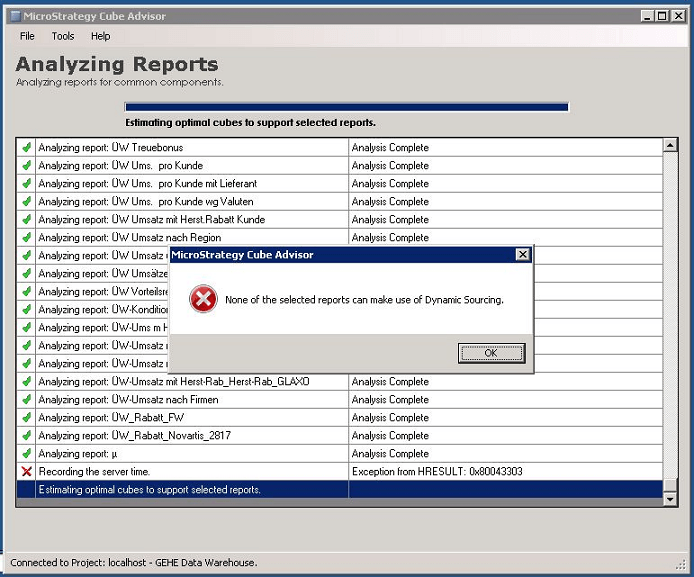Select 'ÜW Umsatz mit Herst.Rabatt Kunde' text

tap(188, 219)
